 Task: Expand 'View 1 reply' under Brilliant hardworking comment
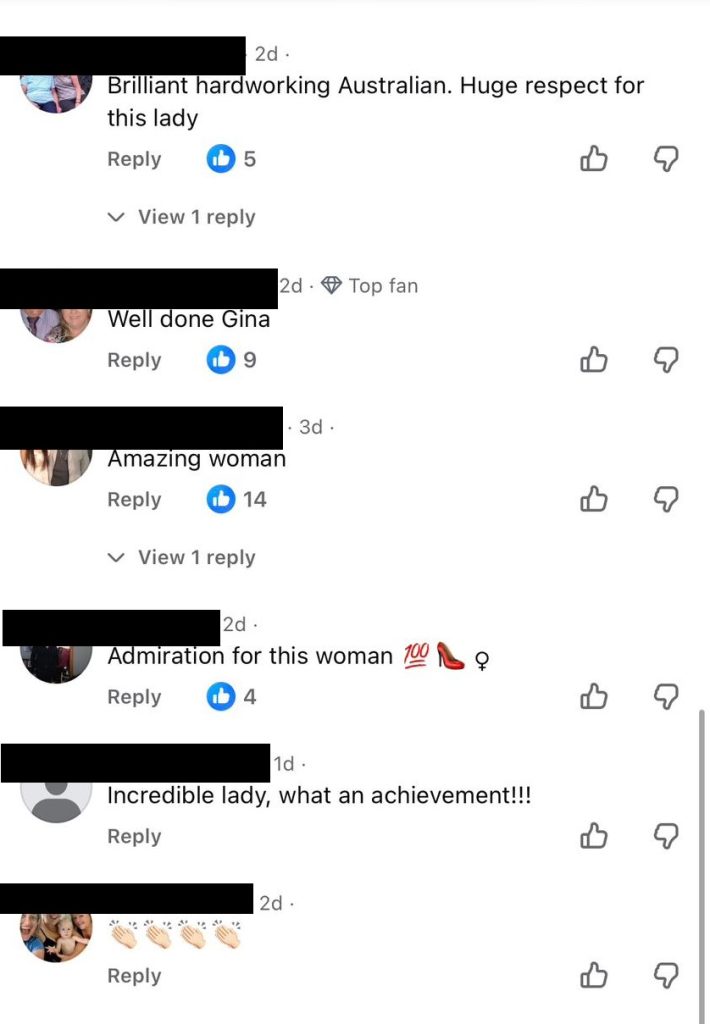tap(182, 217)
